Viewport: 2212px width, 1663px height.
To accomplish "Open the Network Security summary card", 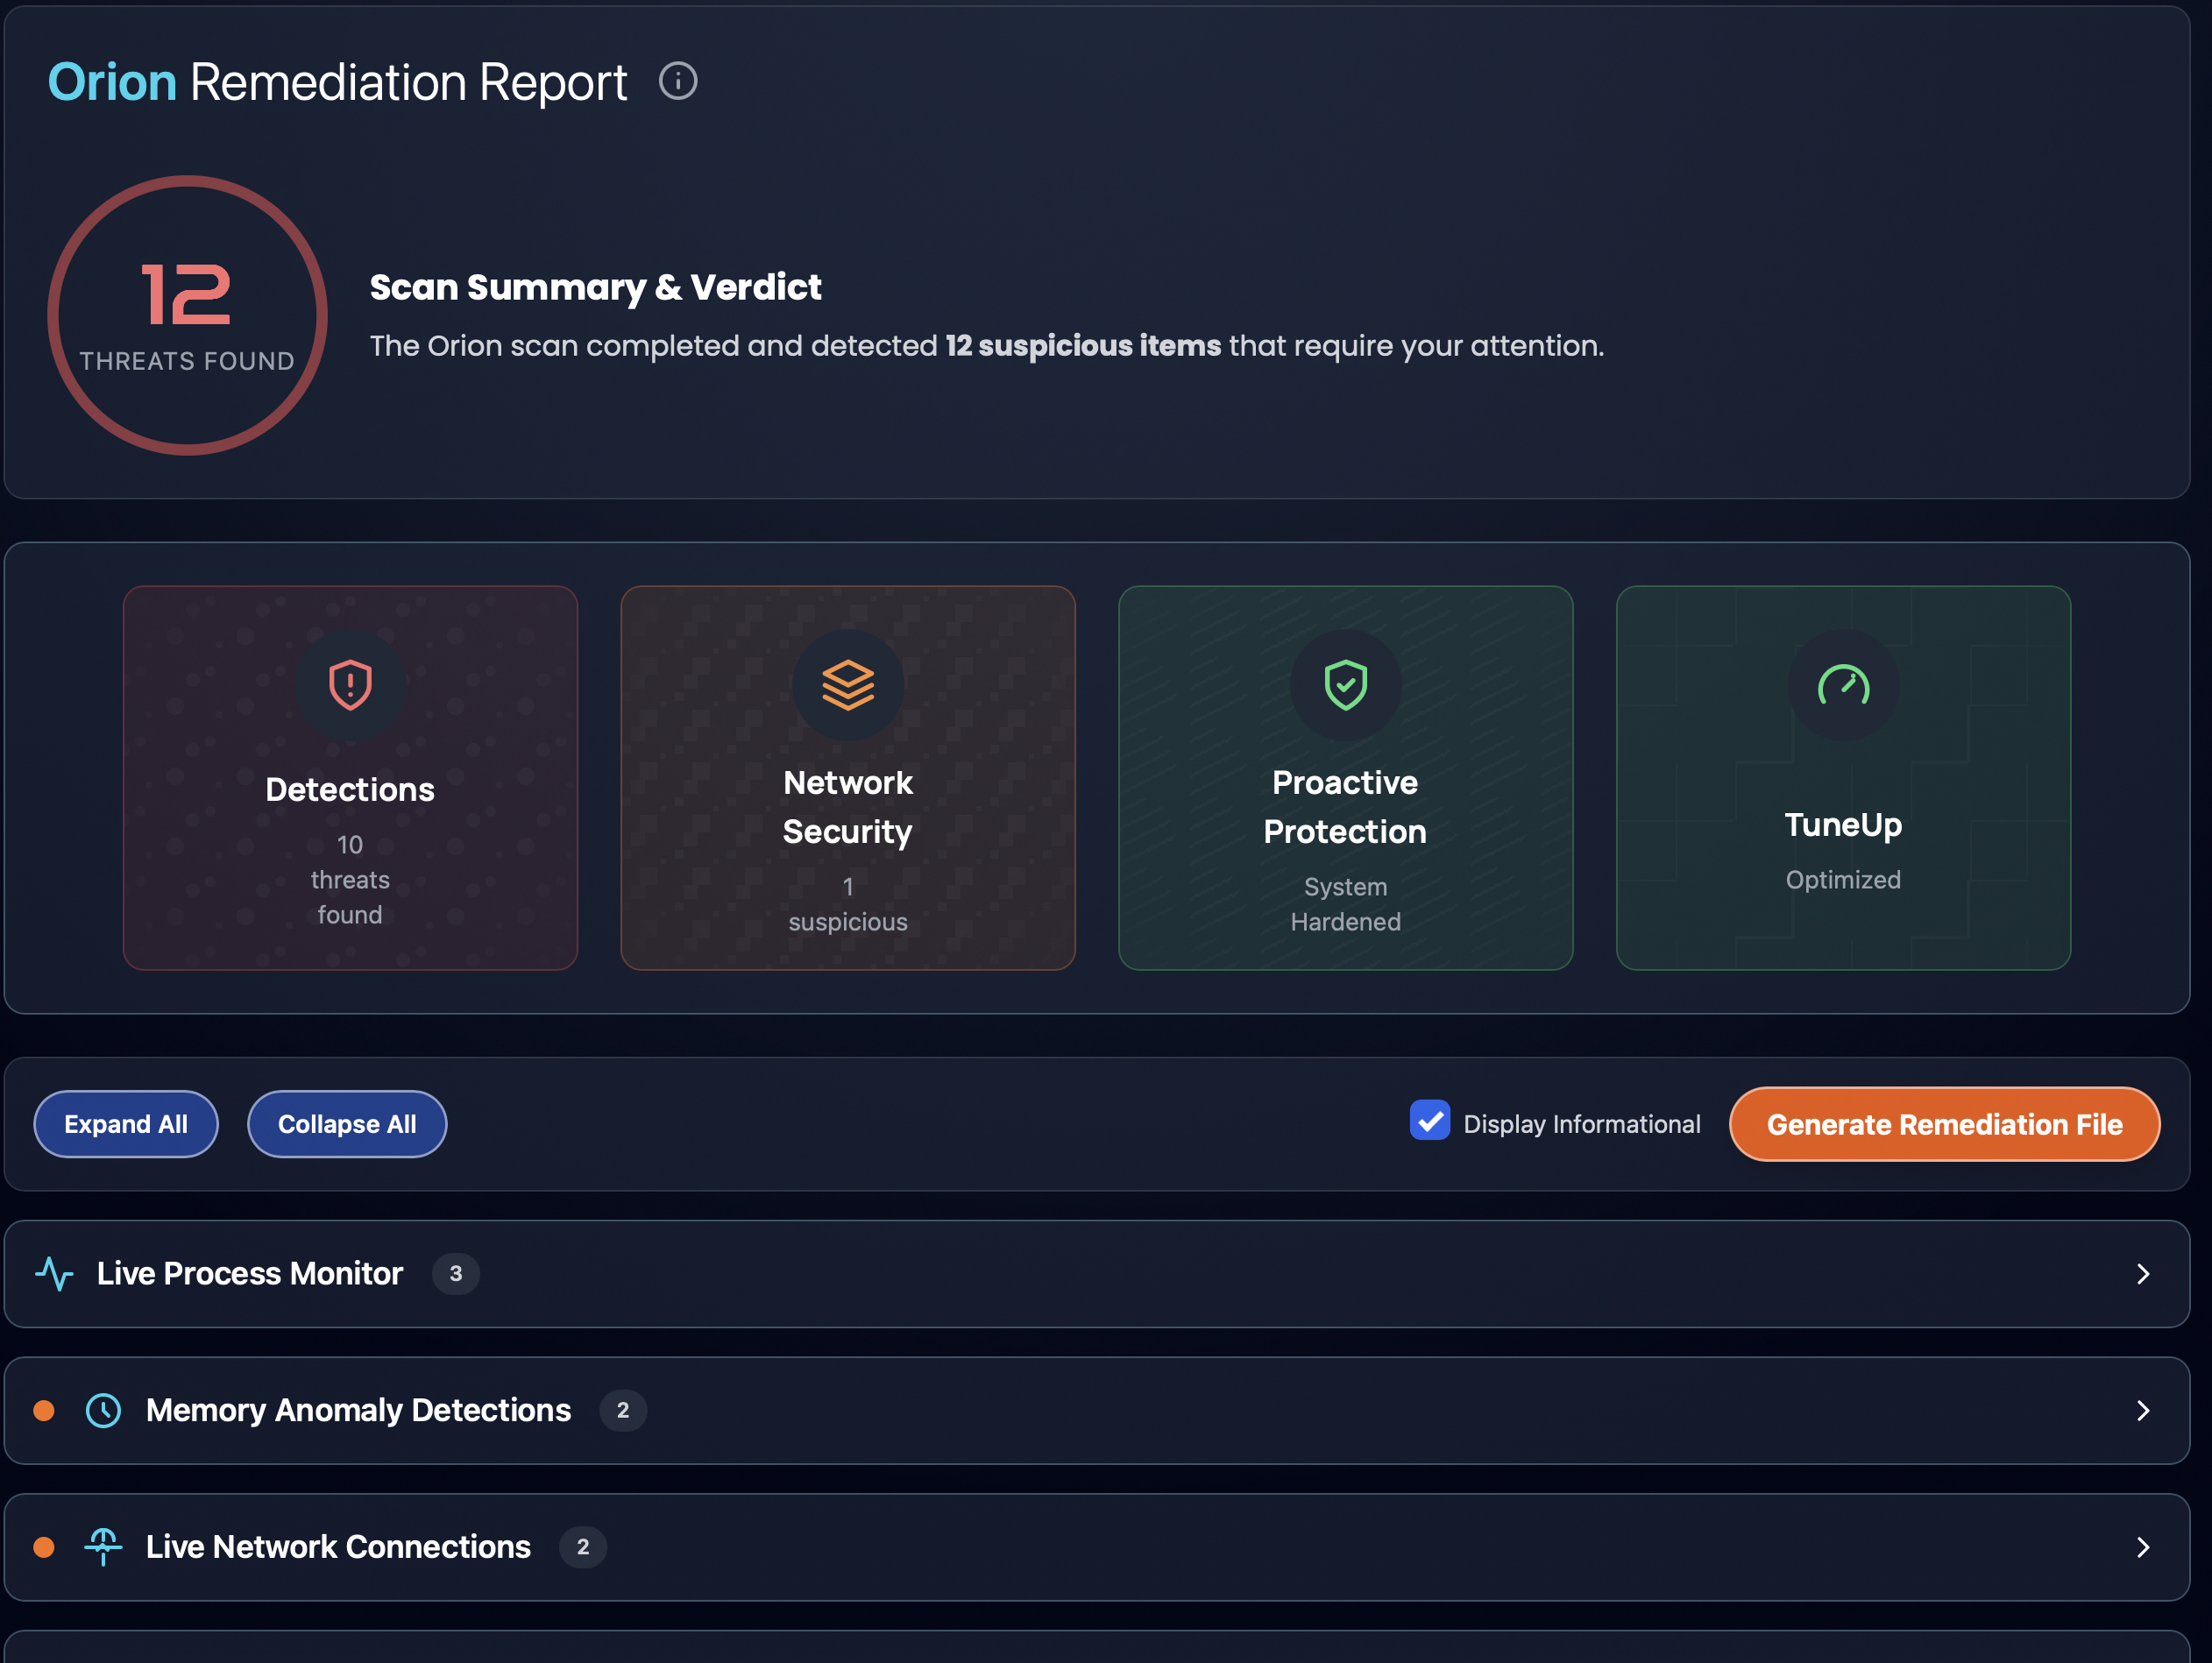I will [x=848, y=777].
